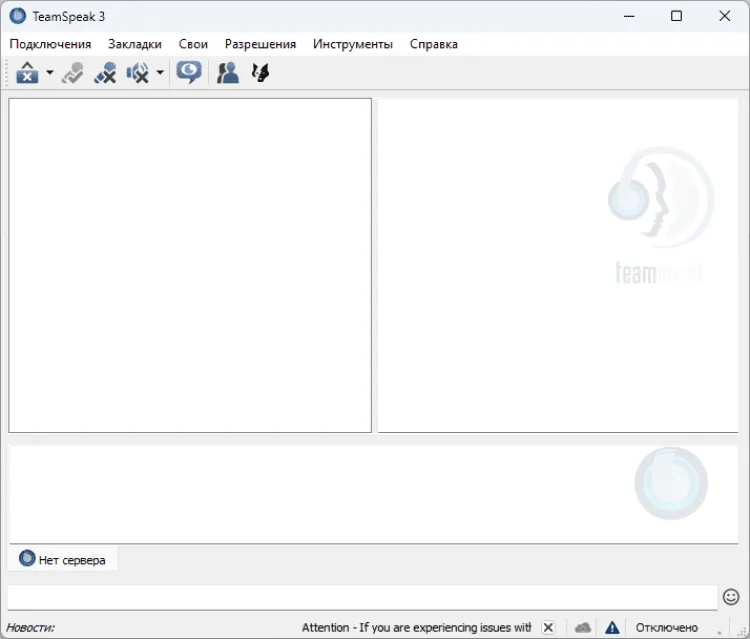Open the Закладки menu
750x639 pixels.
click(x=135, y=44)
